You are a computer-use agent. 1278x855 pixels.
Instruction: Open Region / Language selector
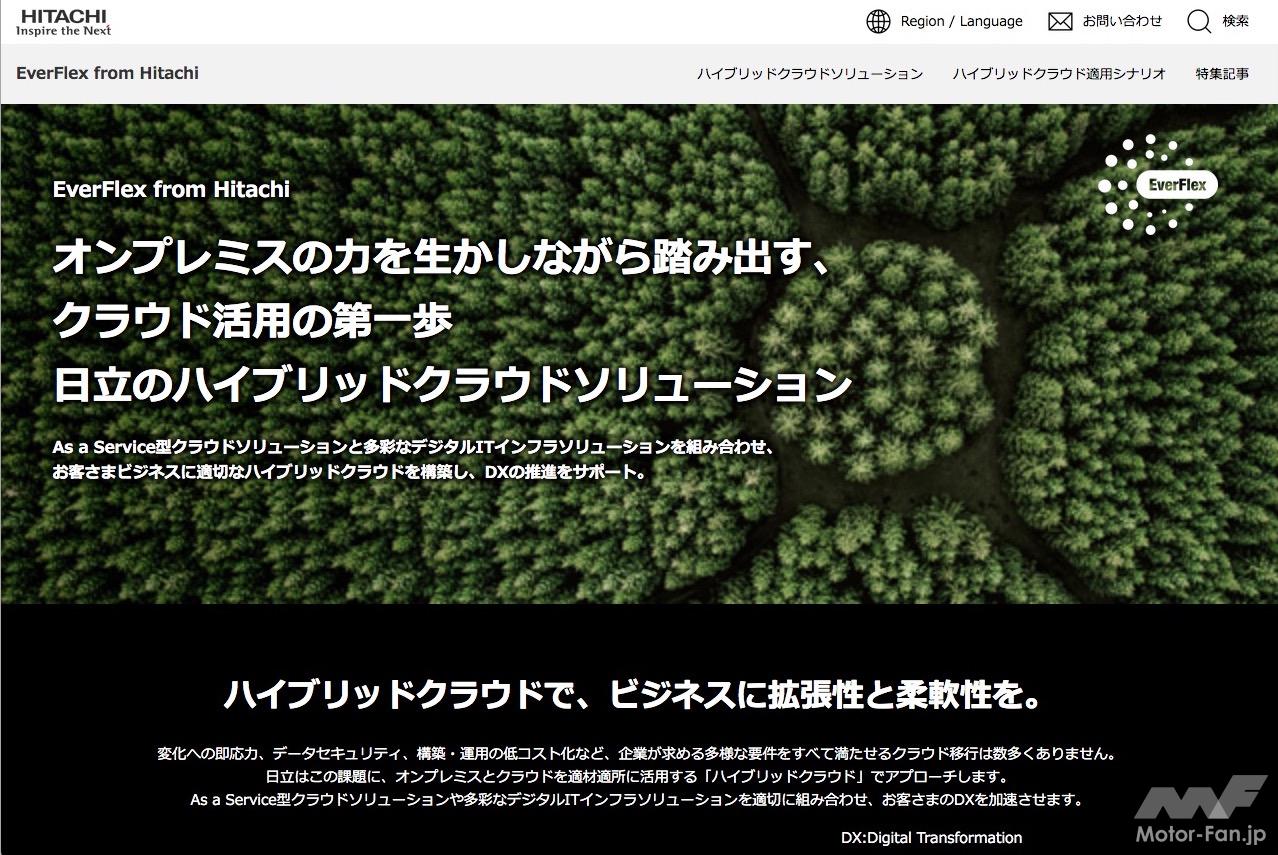(961, 21)
